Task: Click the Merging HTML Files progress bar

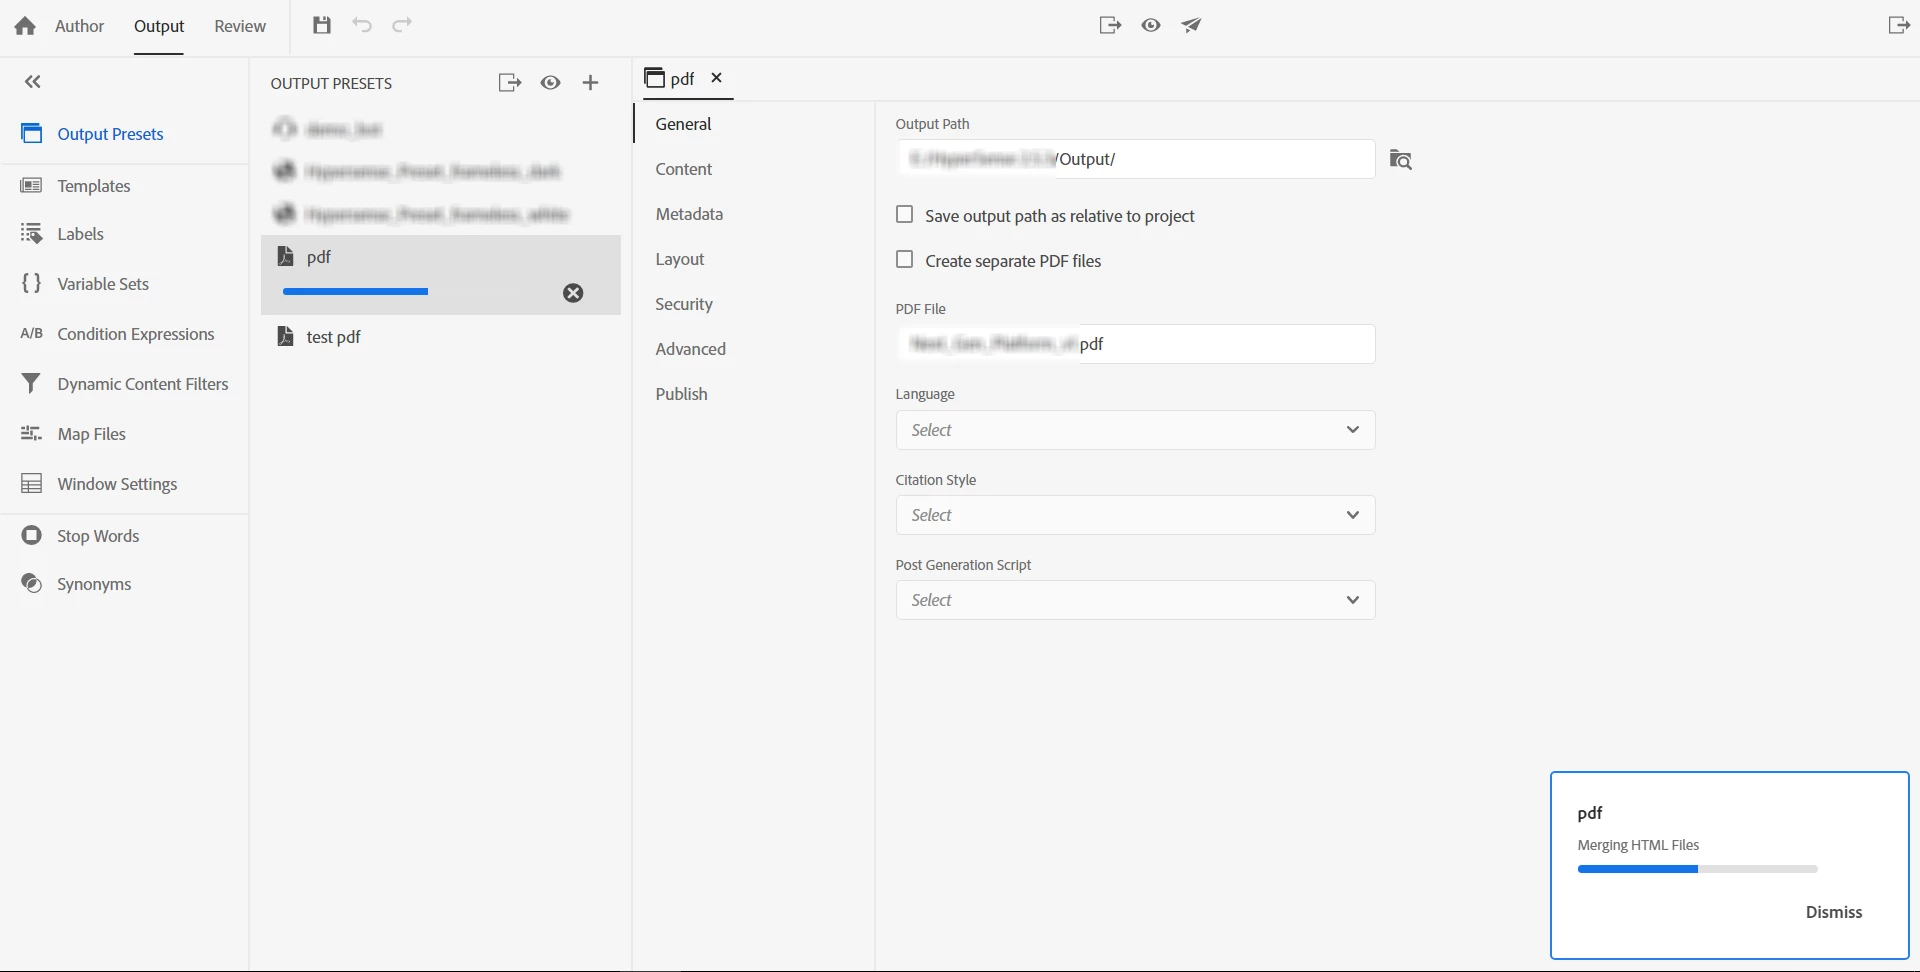Action: [1697, 869]
